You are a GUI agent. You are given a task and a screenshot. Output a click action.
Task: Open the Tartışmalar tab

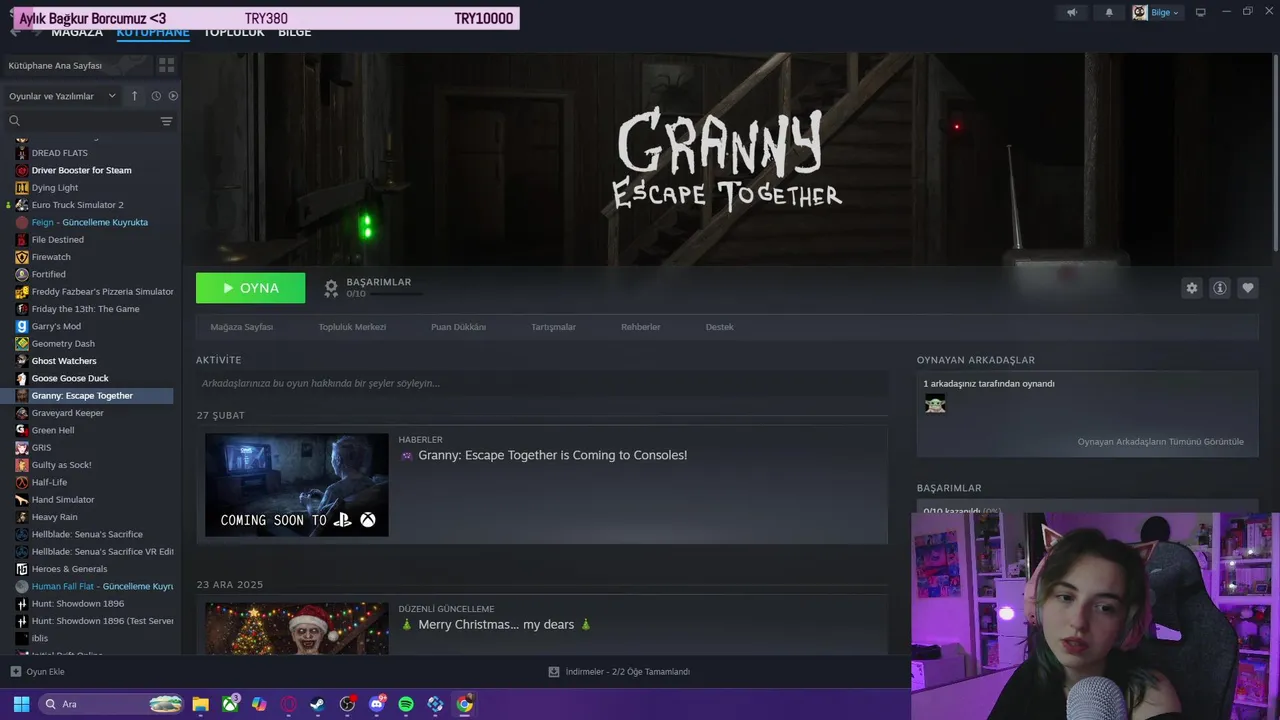click(x=553, y=327)
